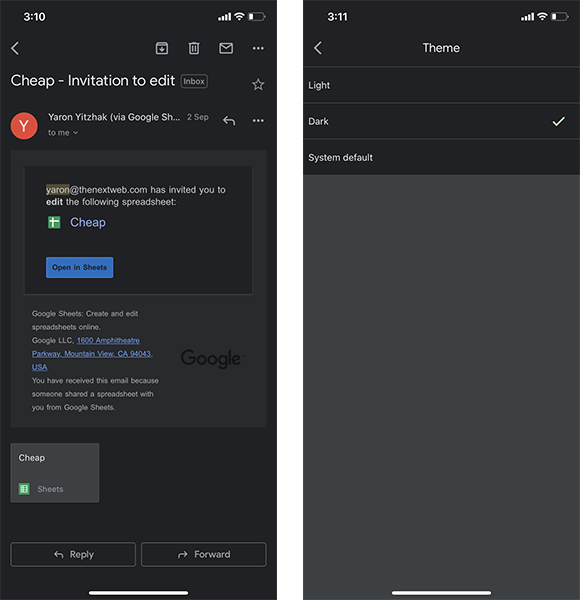Tap the reply arrow beside the sender
580x600 pixels.
tap(229, 121)
